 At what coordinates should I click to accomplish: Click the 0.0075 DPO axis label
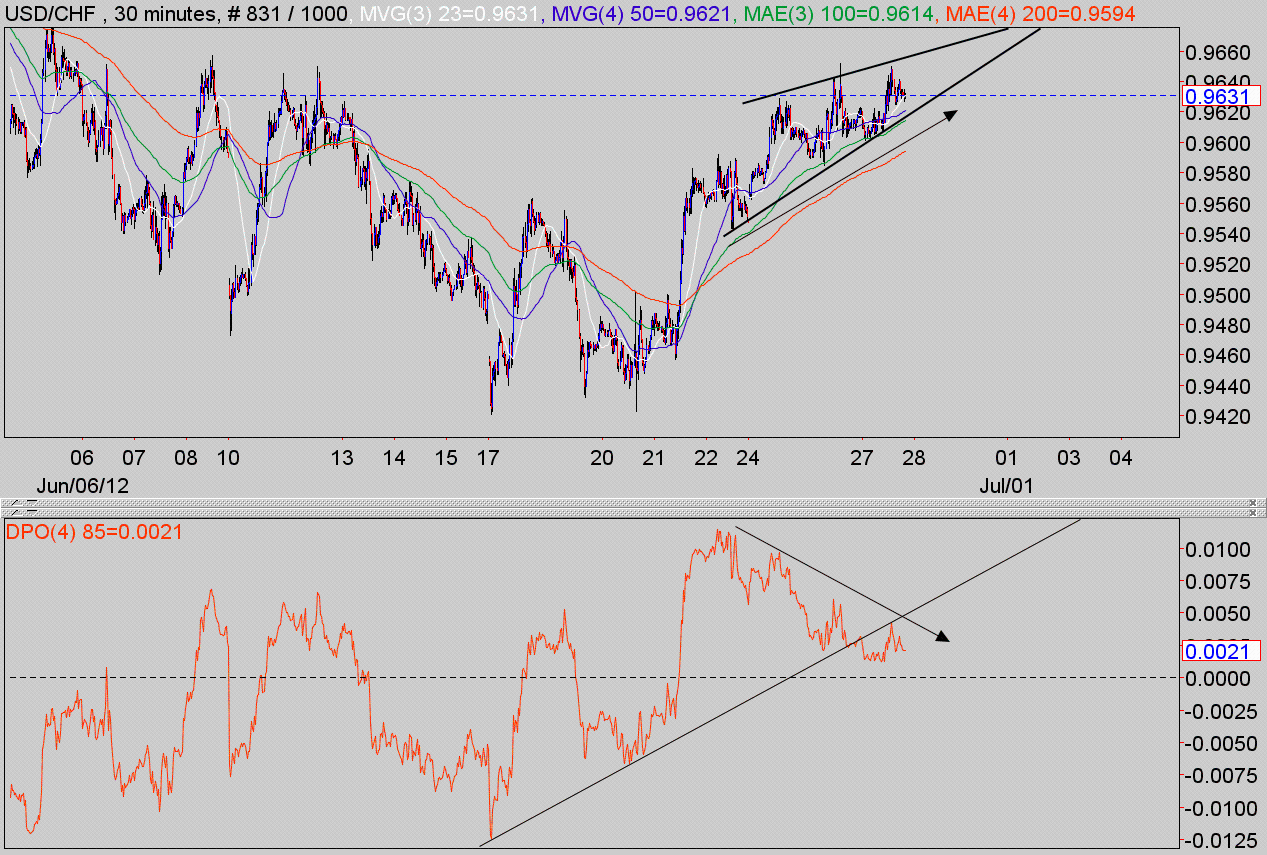(x=1217, y=582)
